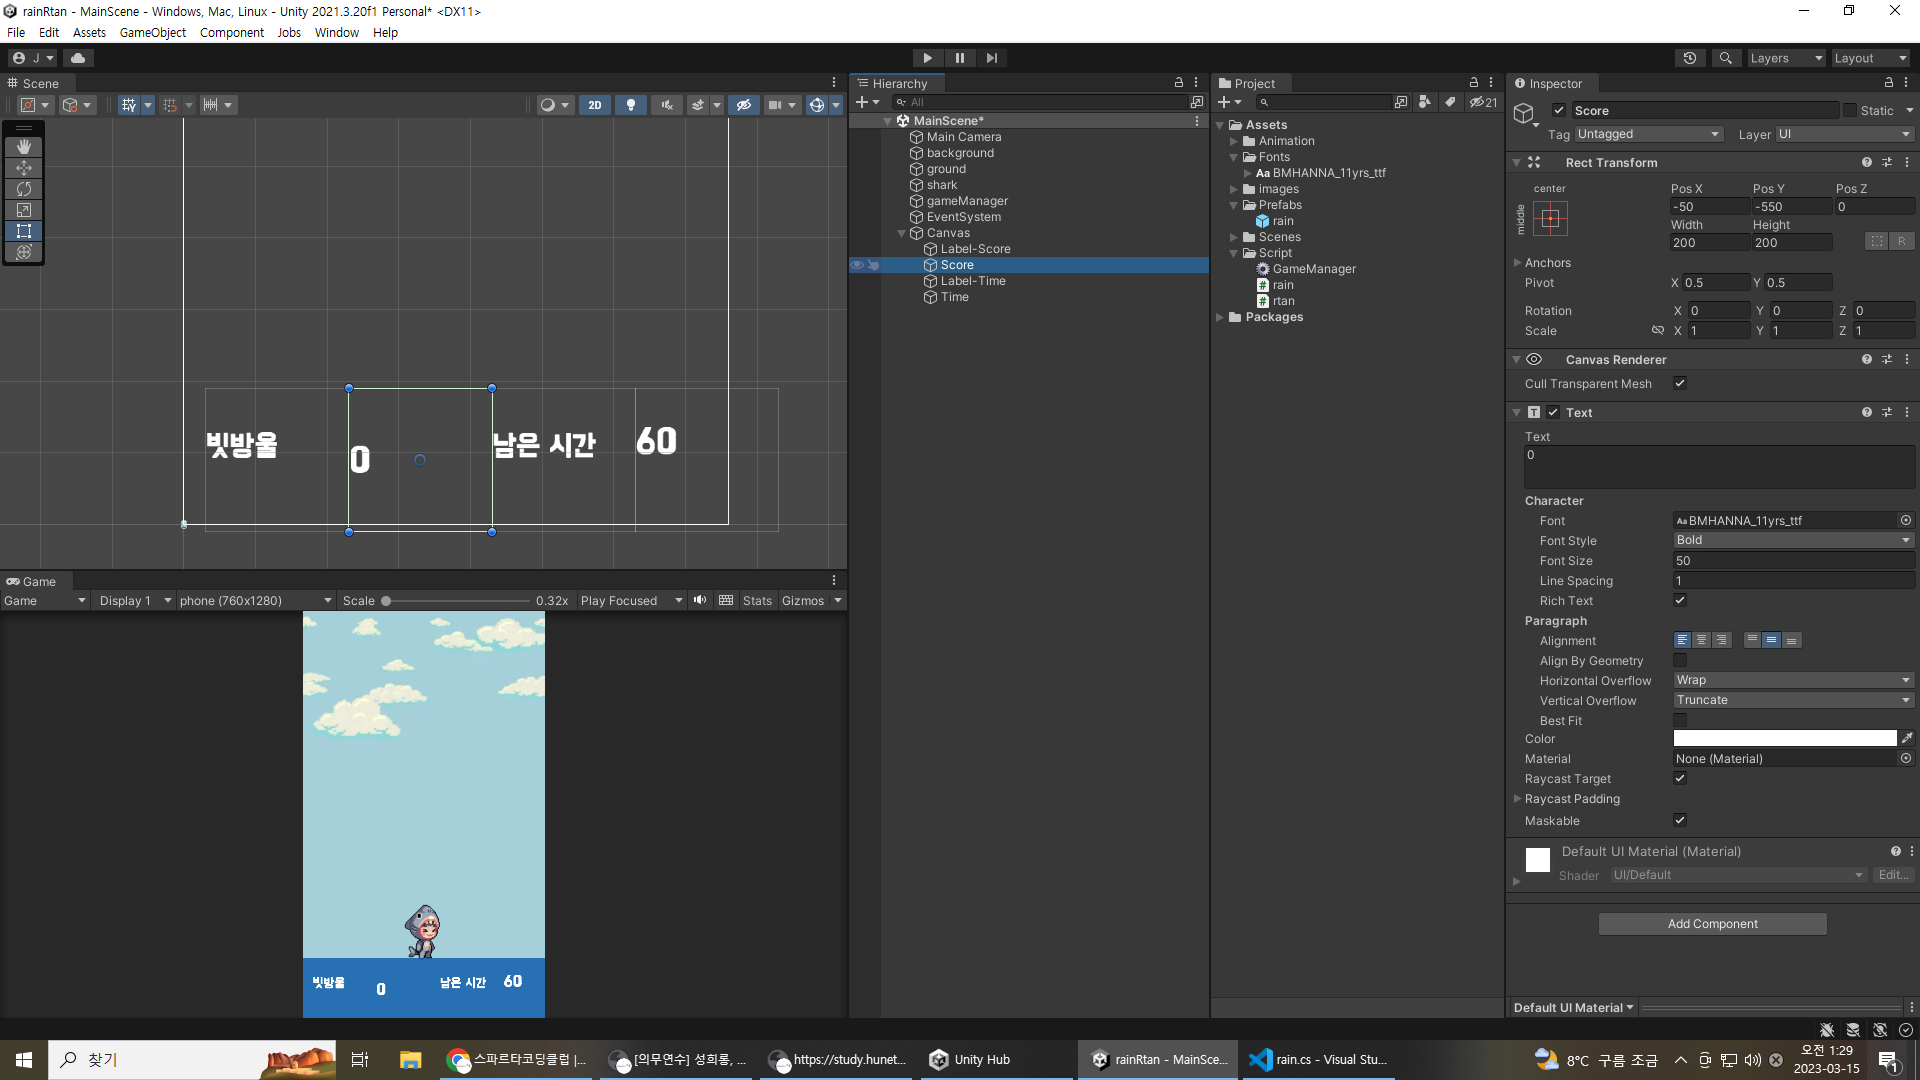
Task: Select the Move tool in Scene toolbar
Action: pos(24,168)
